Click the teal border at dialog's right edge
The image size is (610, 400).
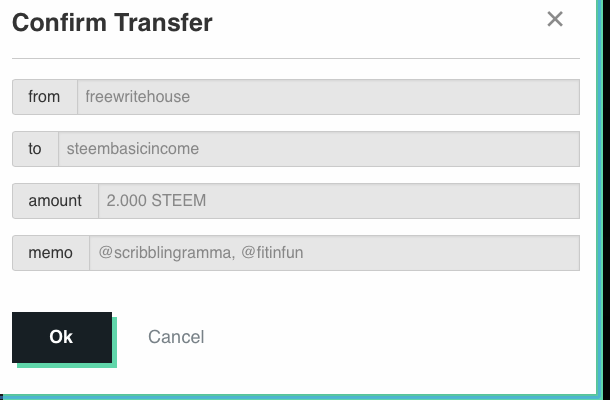tap(599, 195)
